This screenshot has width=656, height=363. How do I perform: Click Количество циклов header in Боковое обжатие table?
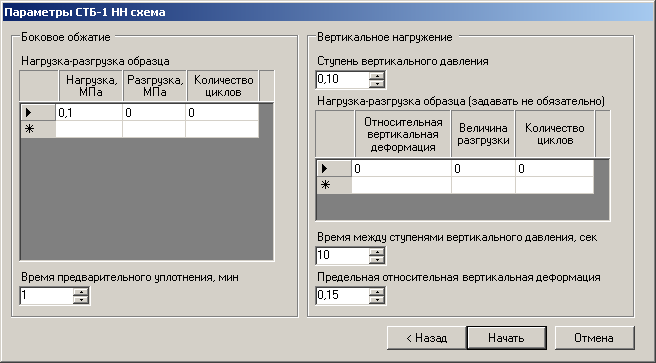point(223,86)
